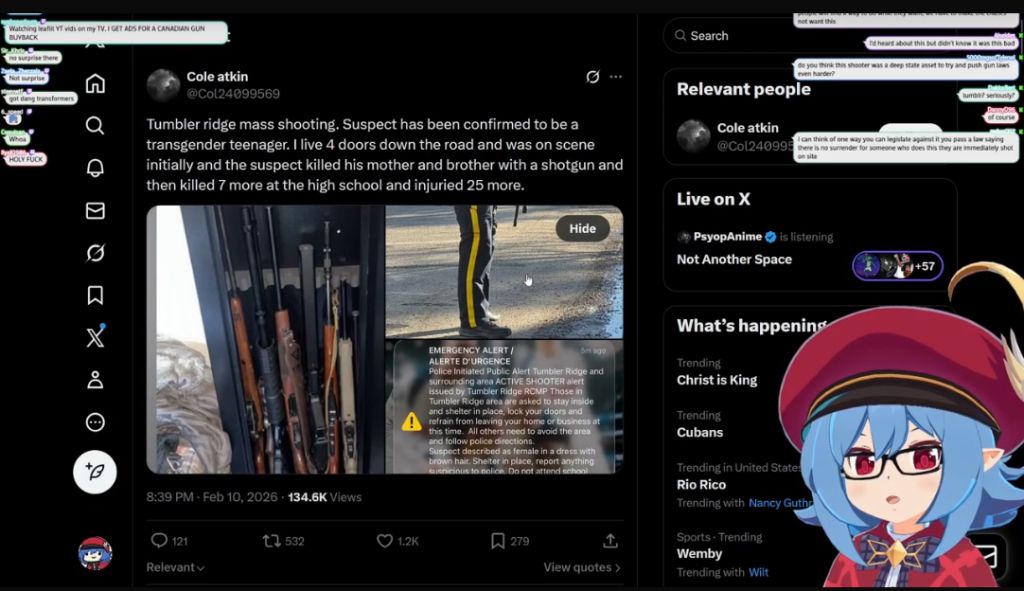Open the Notifications bell icon
1024x591 pixels.
[x=95, y=168]
